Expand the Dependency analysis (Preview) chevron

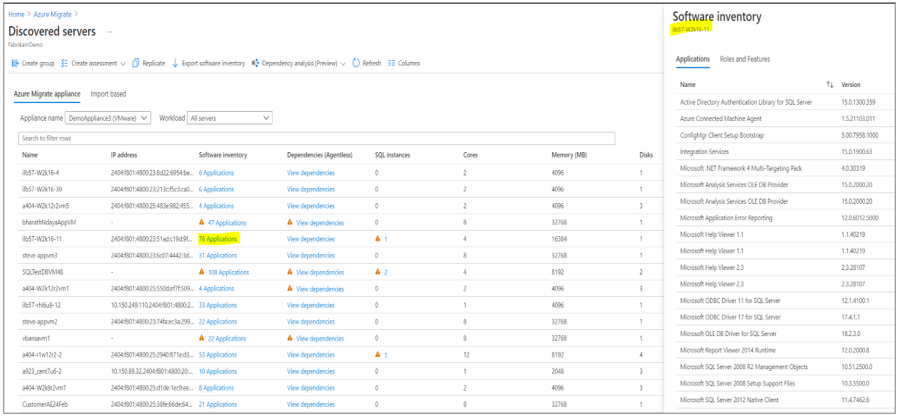point(343,64)
